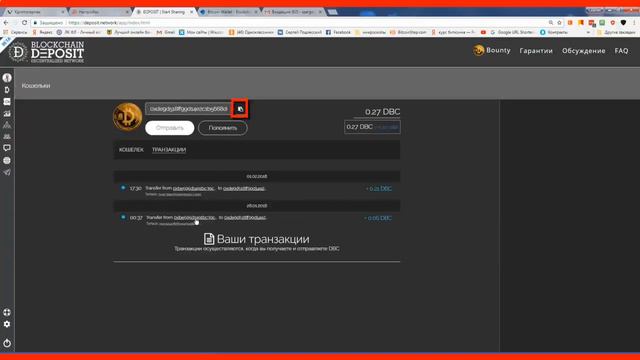Click the 0.27 DBC balance box
Viewport: 640px width, 360px height.
pos(372,127)
